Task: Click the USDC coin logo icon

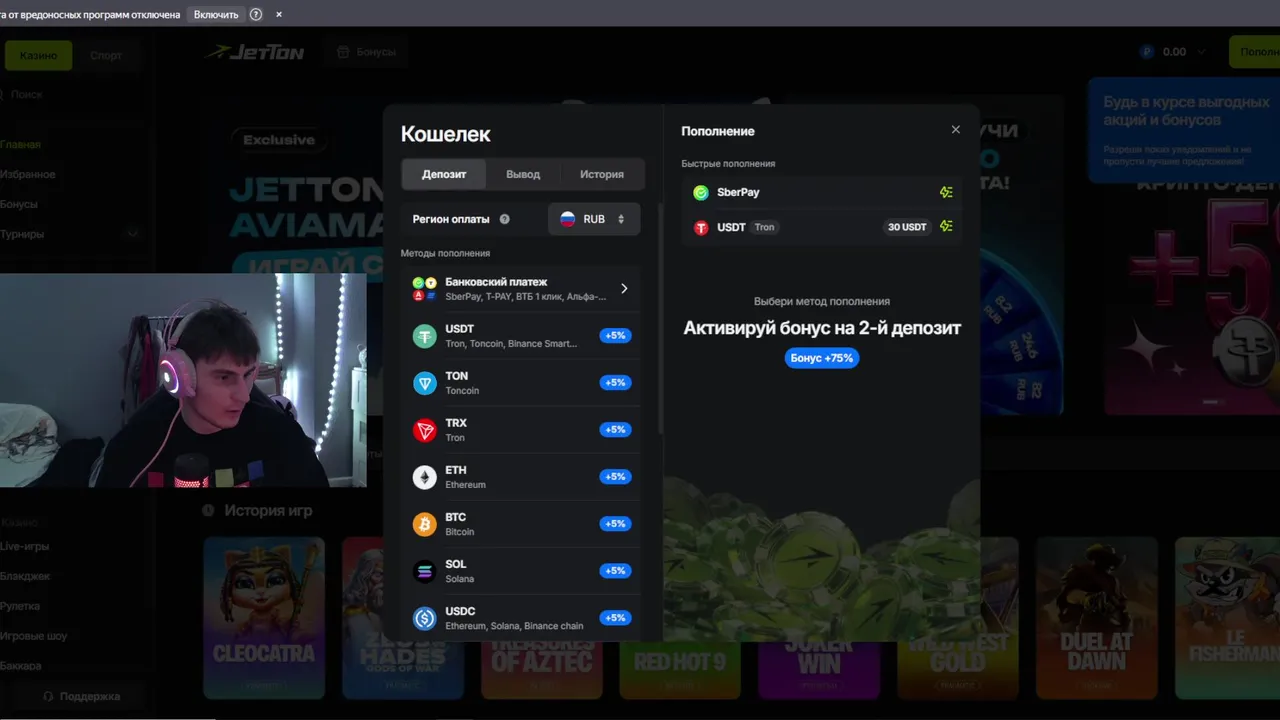Action: (425, 618)
